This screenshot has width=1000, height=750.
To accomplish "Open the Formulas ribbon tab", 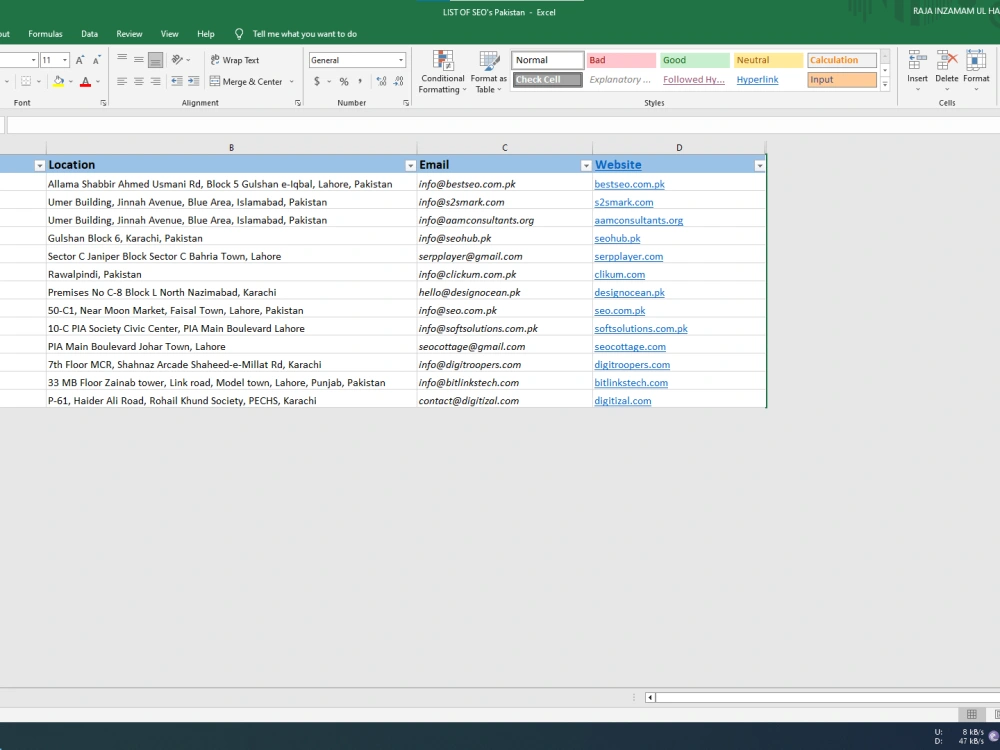I will click(x=45, y=34).
